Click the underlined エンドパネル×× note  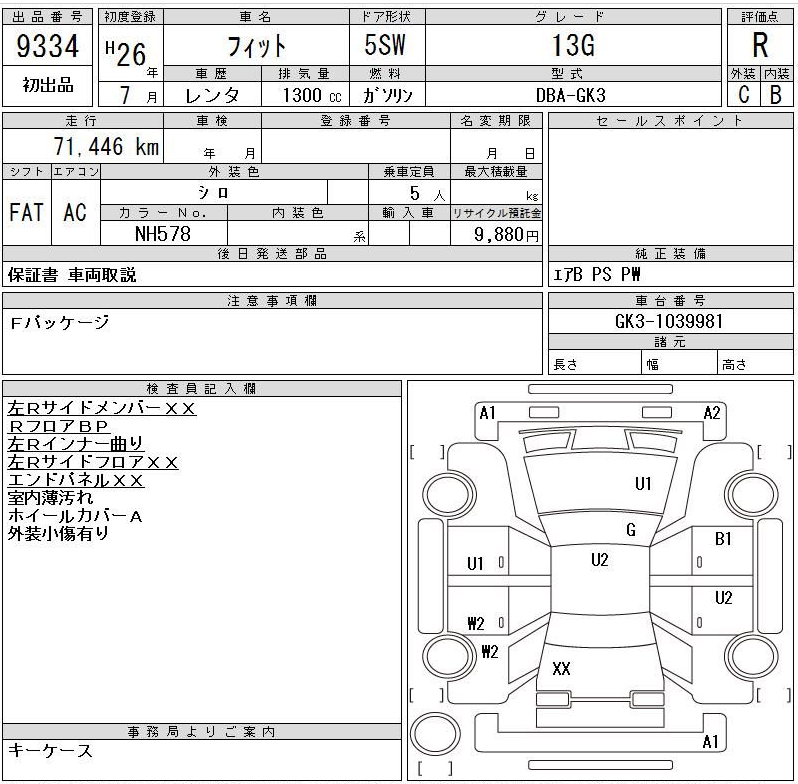(76, 481)
